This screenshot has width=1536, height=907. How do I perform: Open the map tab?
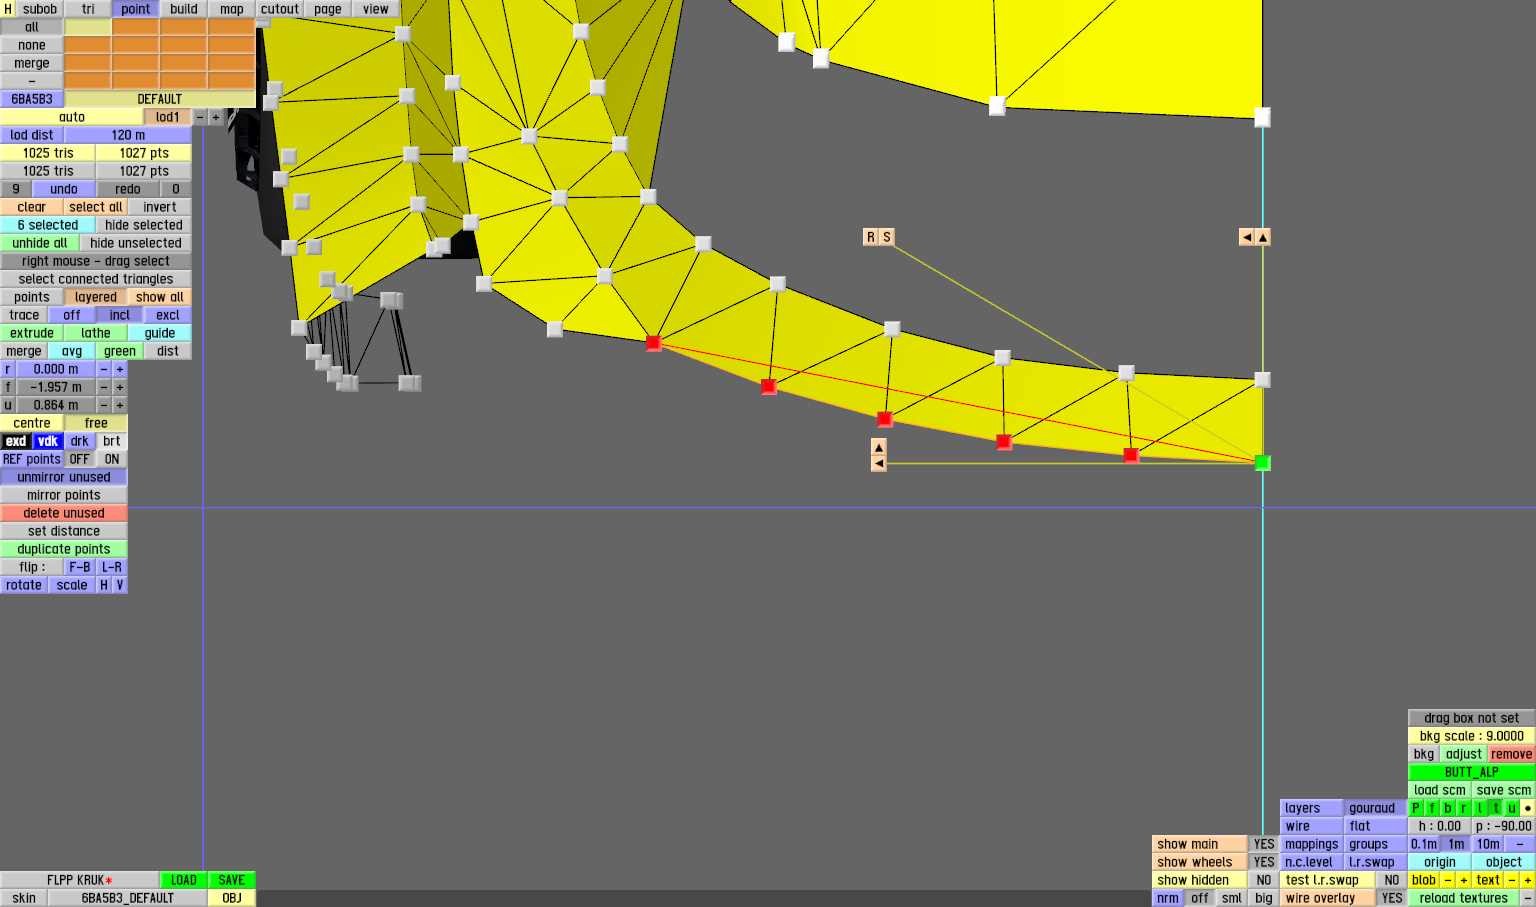pos(232,9)
